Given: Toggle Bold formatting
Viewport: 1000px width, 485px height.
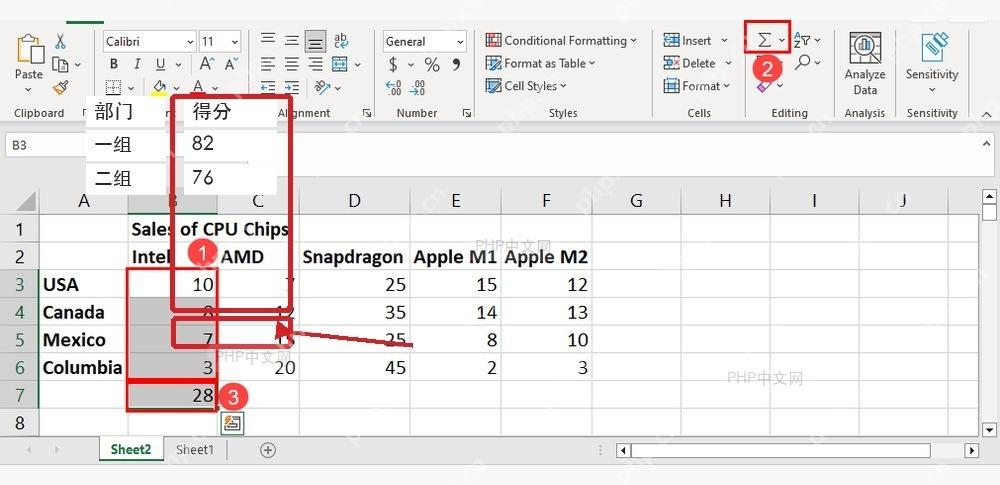Looking at the screenshot, I should pyautogui.click(x=114, y=64).
